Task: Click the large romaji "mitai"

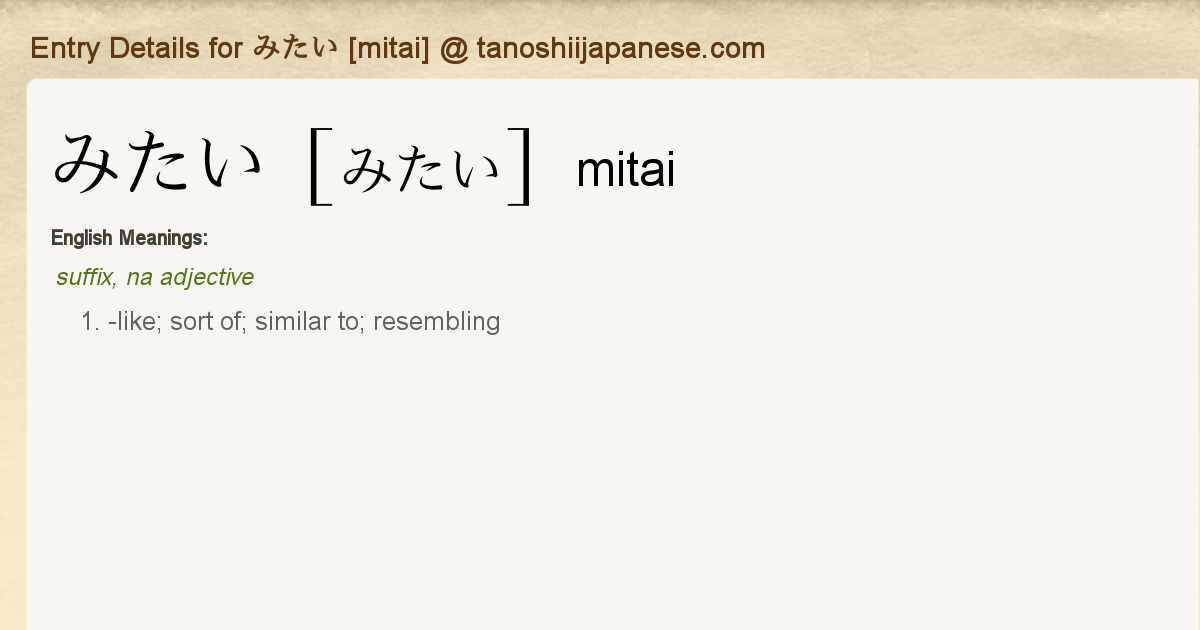Action: [626, 171]
